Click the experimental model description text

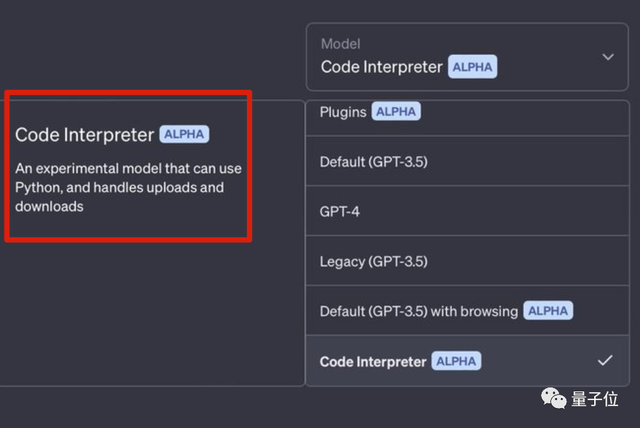pyautogui.click(x=128, y=188)
